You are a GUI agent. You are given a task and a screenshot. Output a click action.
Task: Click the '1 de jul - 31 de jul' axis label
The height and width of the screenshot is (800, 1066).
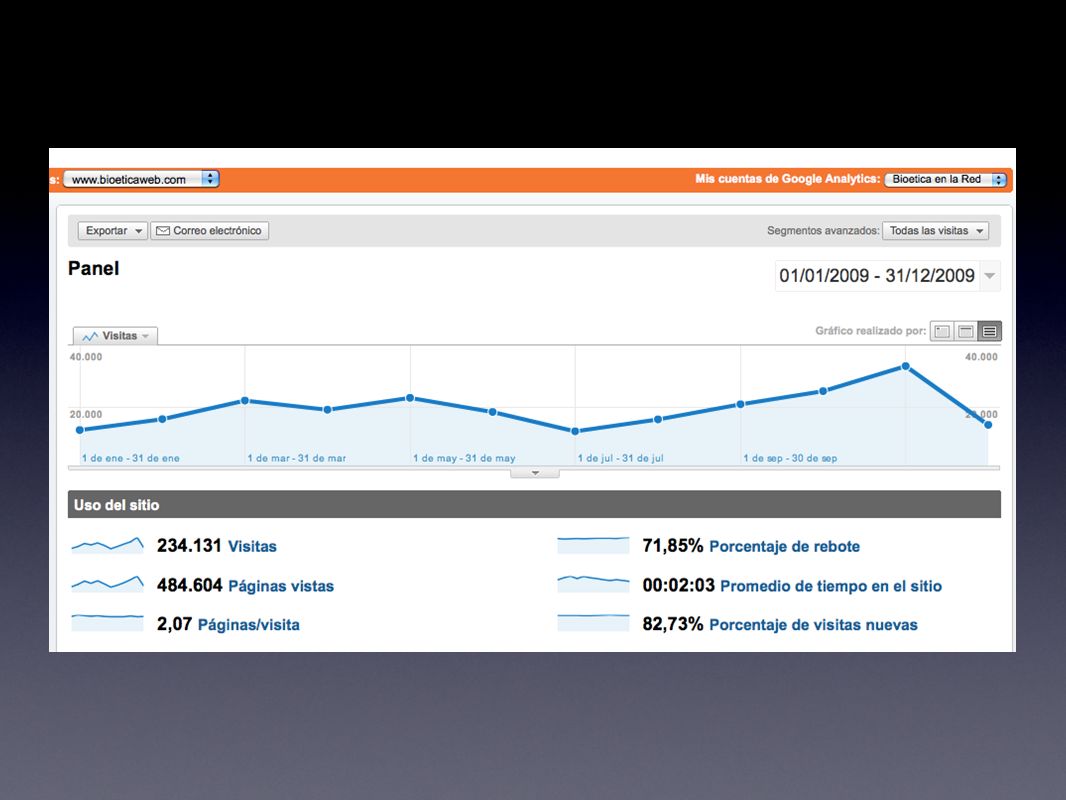[x=620, y=458]
